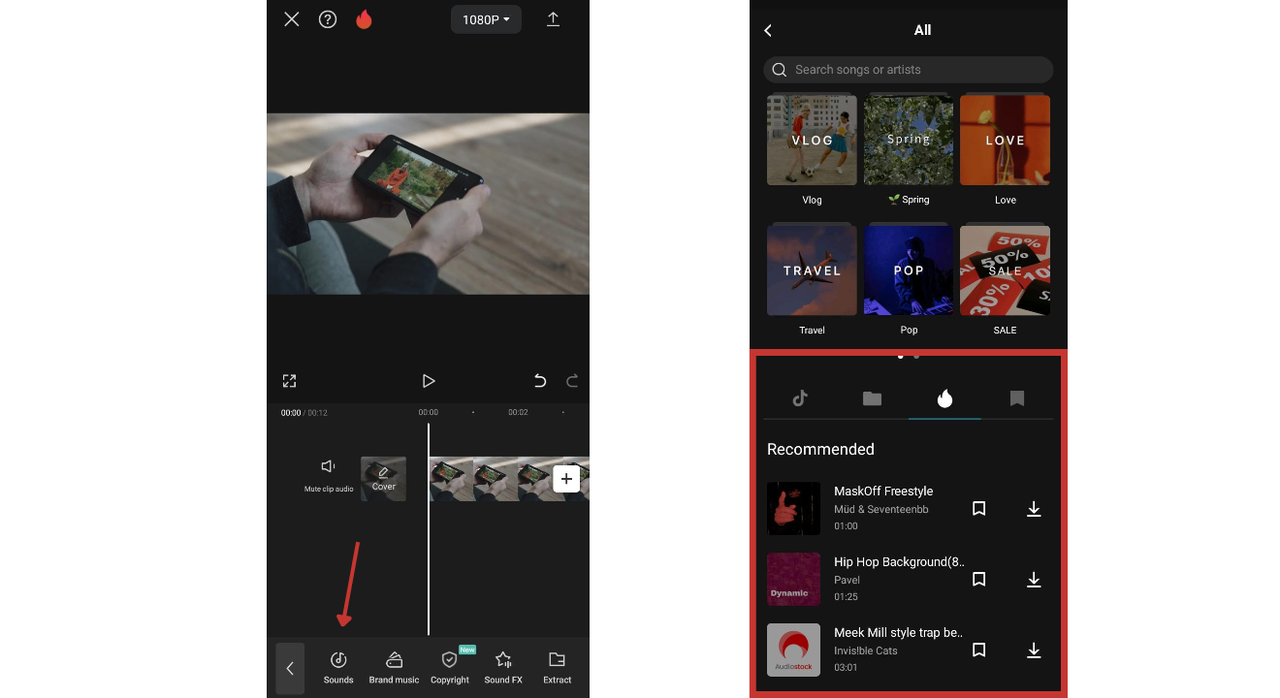The image size is (1280, 698).
Task: Open the SALE music category
Action: pos(1005,279)
